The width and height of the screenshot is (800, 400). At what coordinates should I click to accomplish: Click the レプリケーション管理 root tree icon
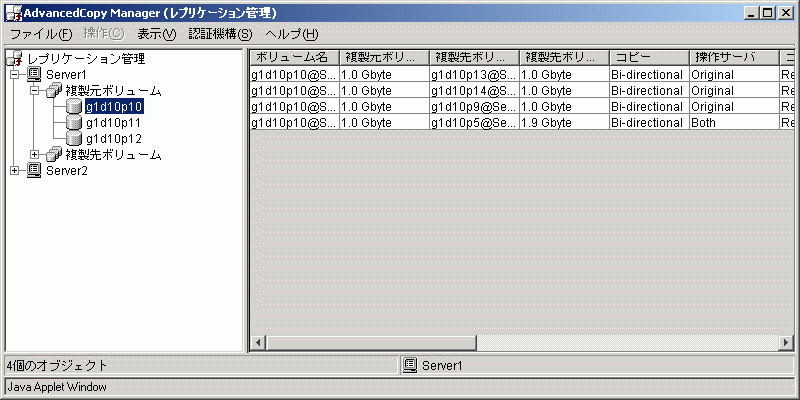14,59
